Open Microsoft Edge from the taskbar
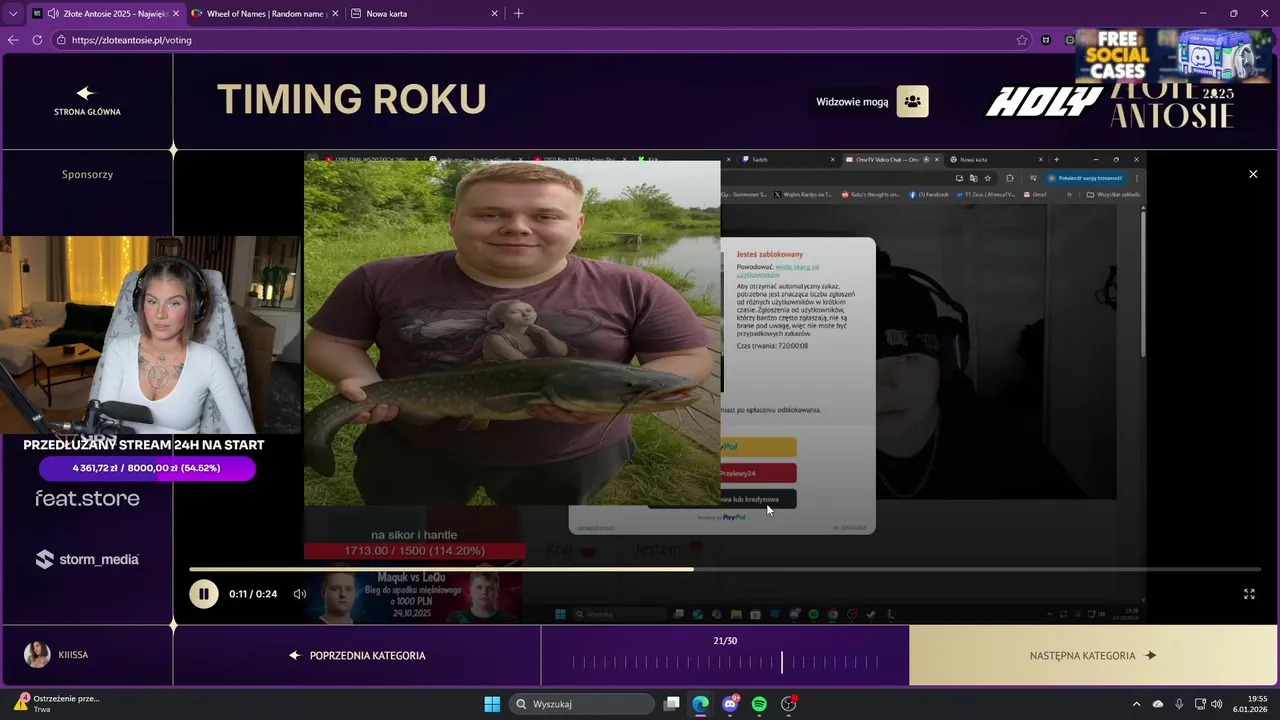Image resolution: width=1280 pixels, height=720 pixels. point(701,704)
